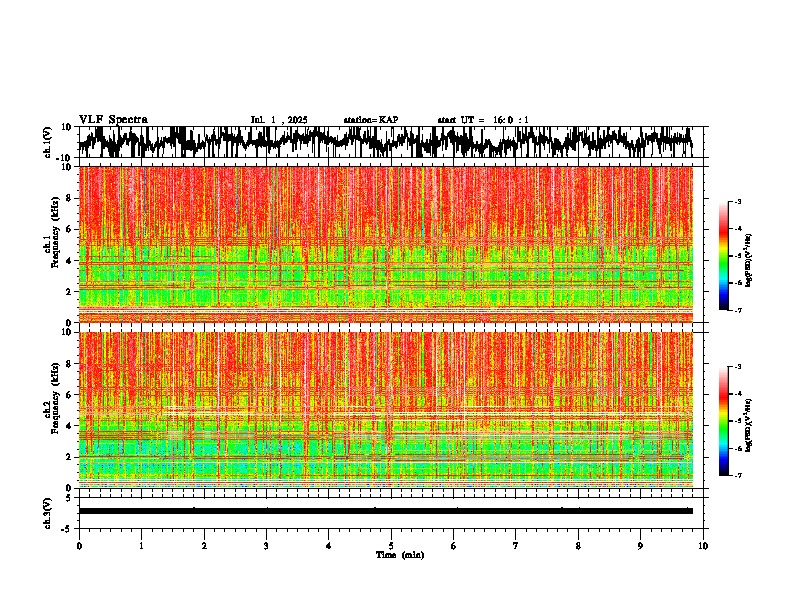Click the "-7" label on ch.1 color bar

pos(737,310)
